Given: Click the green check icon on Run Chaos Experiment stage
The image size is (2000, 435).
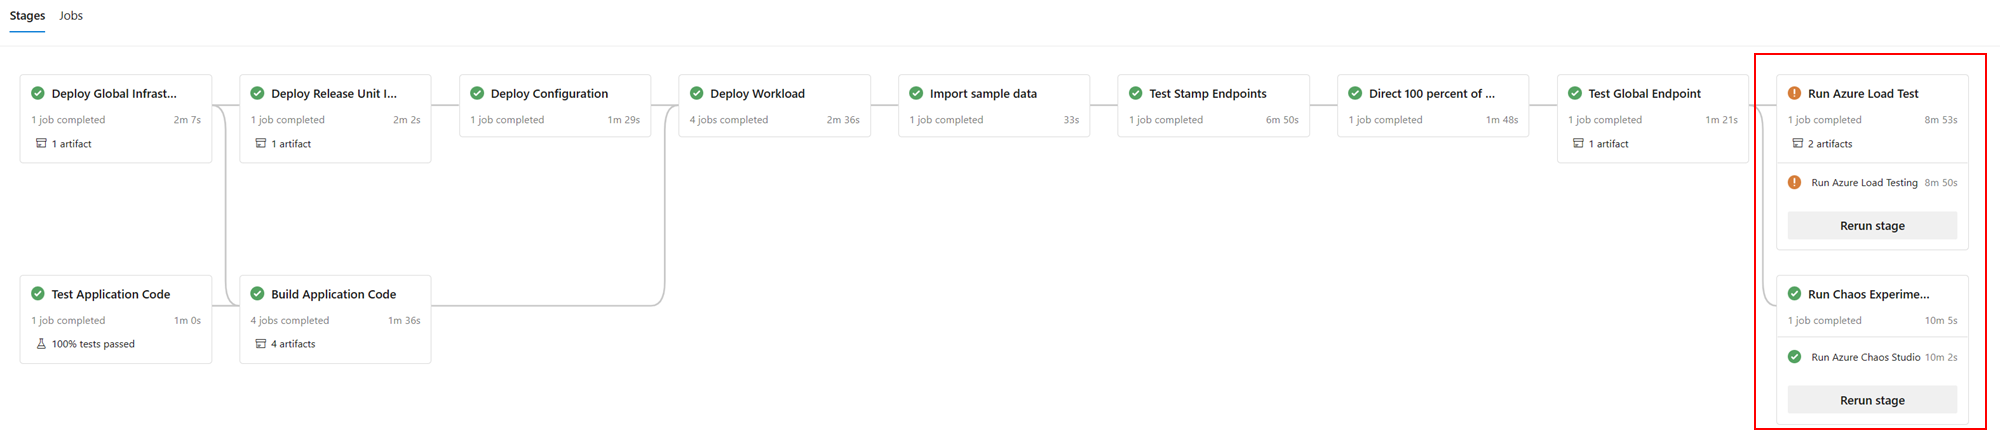Looking at the screenshot, I should pyautogui.click(x=1794, y=294).
